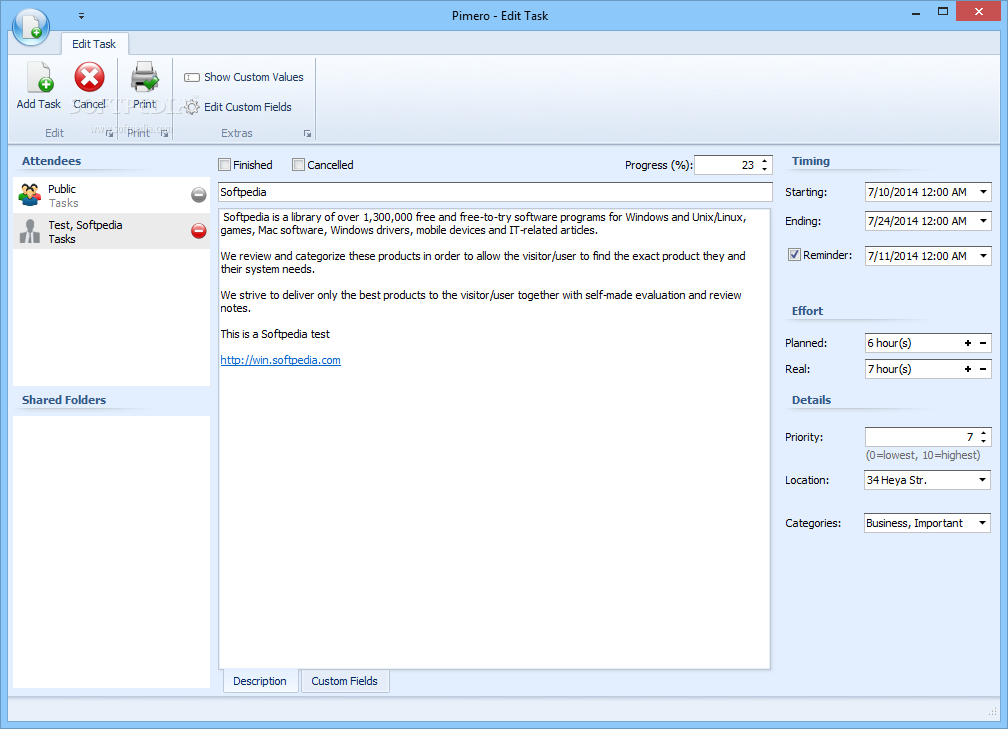Switch to the Description tab
1008x729 pixels.
[260, 681]
